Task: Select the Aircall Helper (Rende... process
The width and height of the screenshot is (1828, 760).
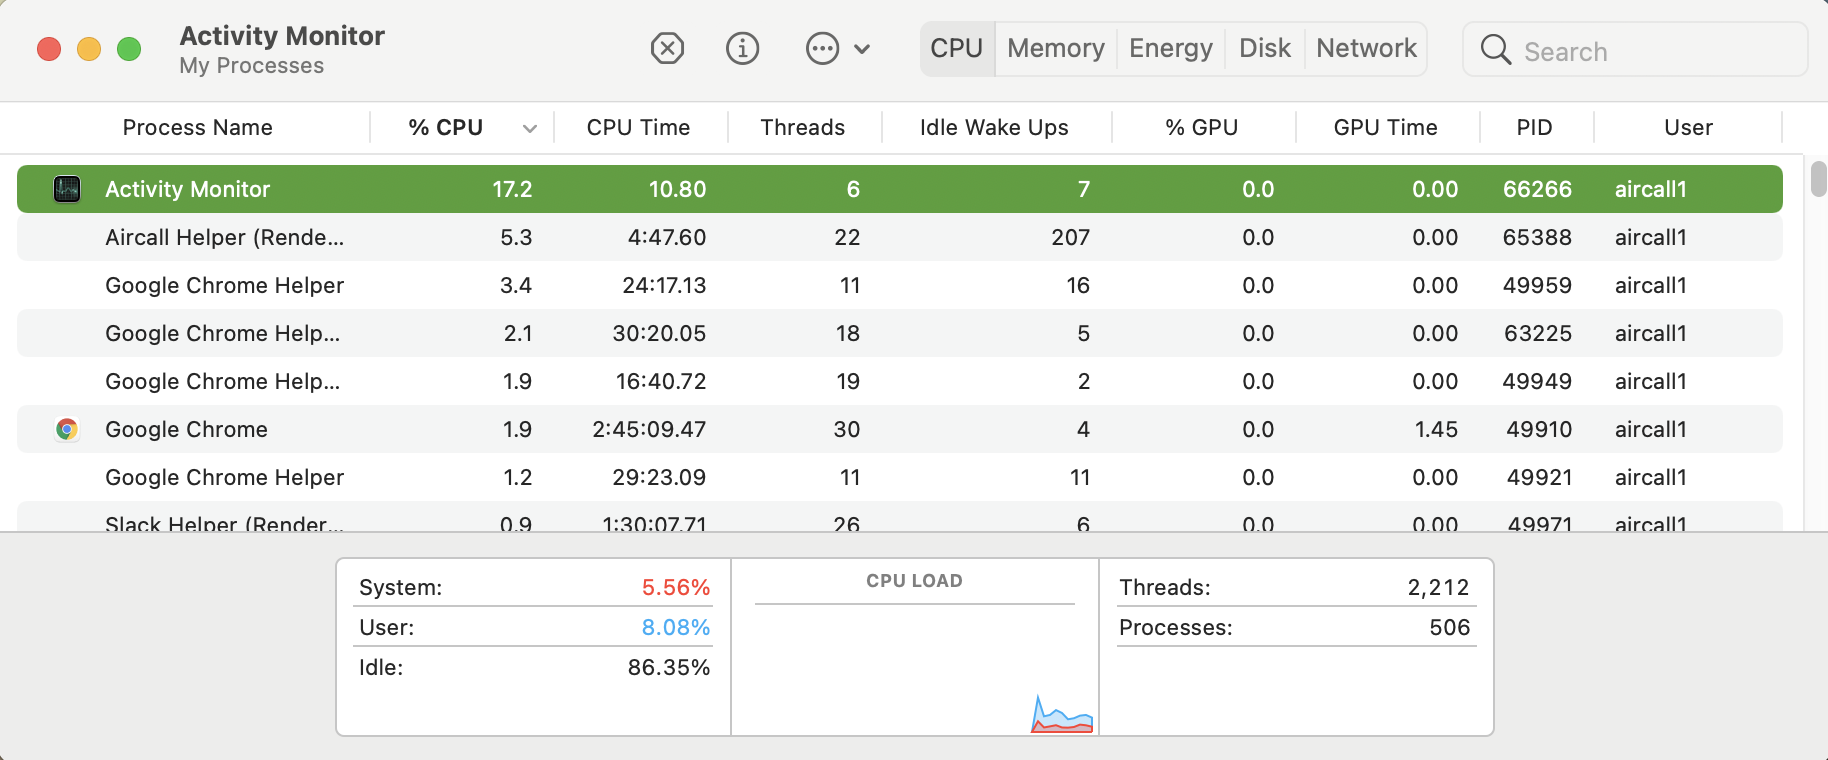Action: [x=225, y=237]
